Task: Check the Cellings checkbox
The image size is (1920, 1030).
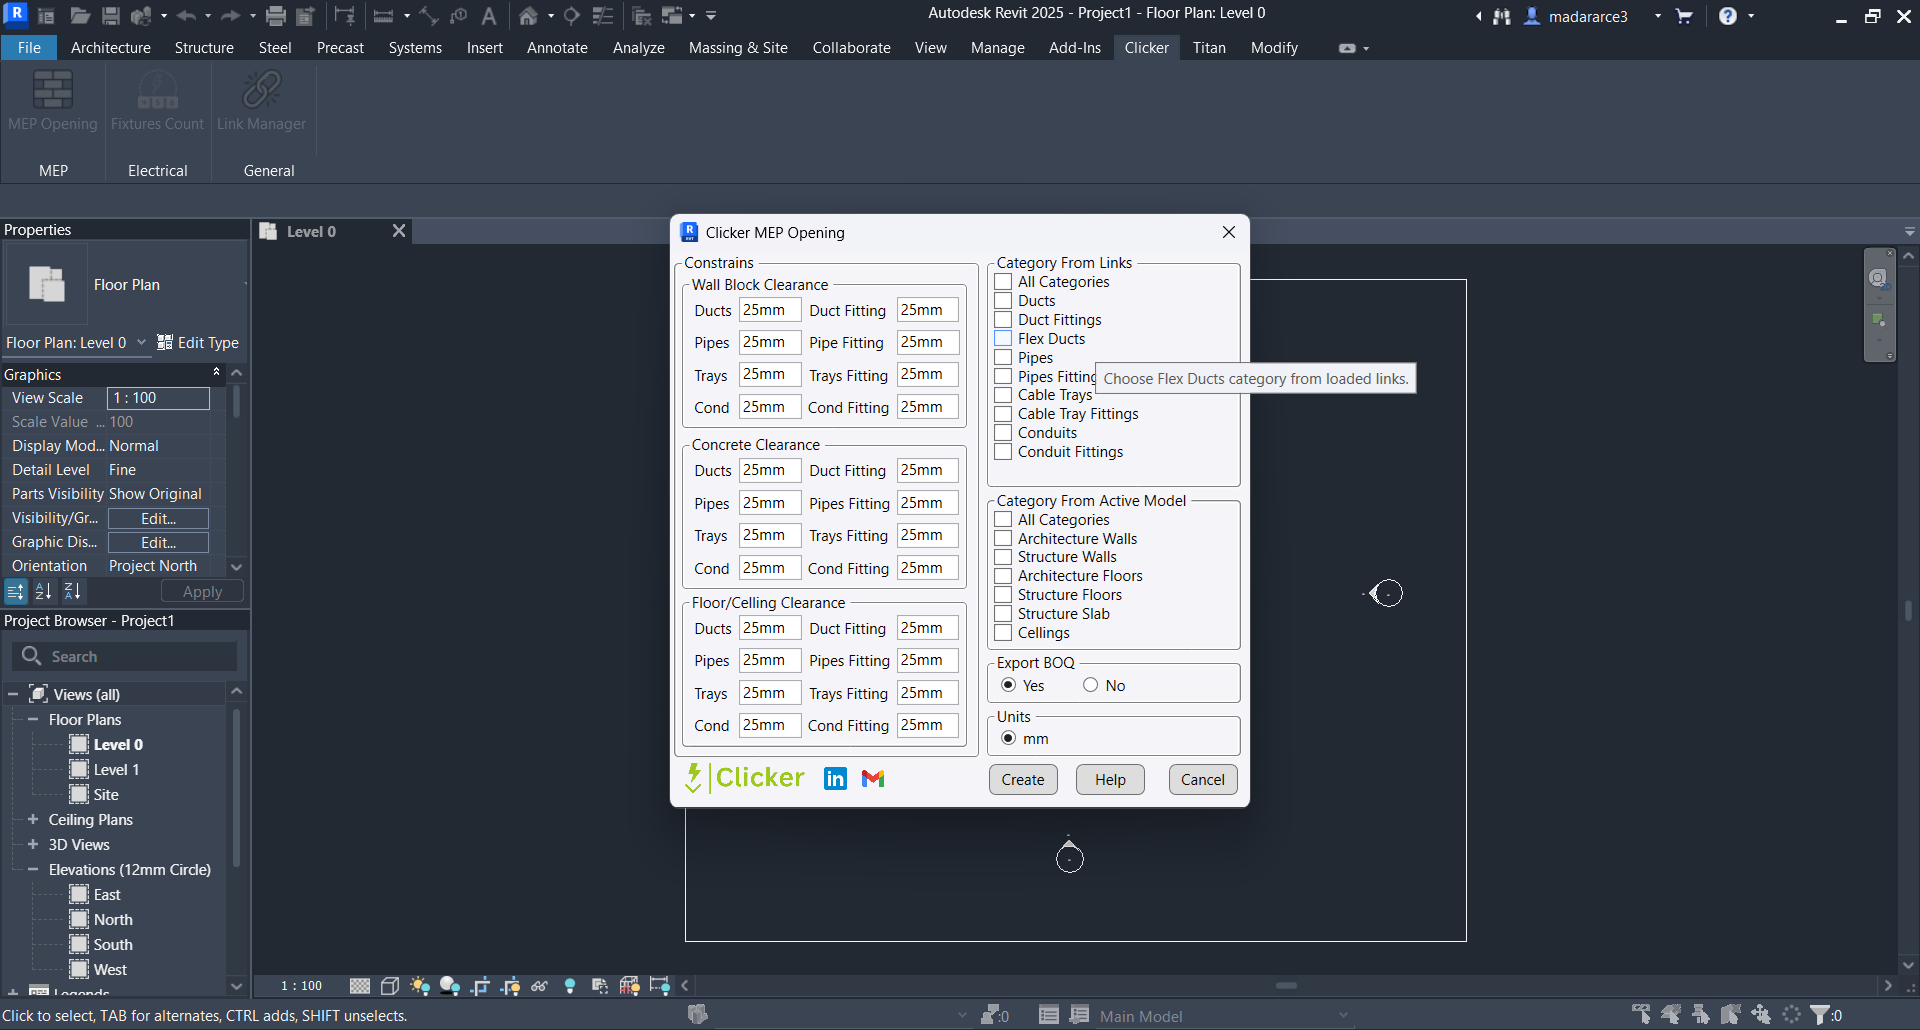Action: click(x=1003, y=633)
